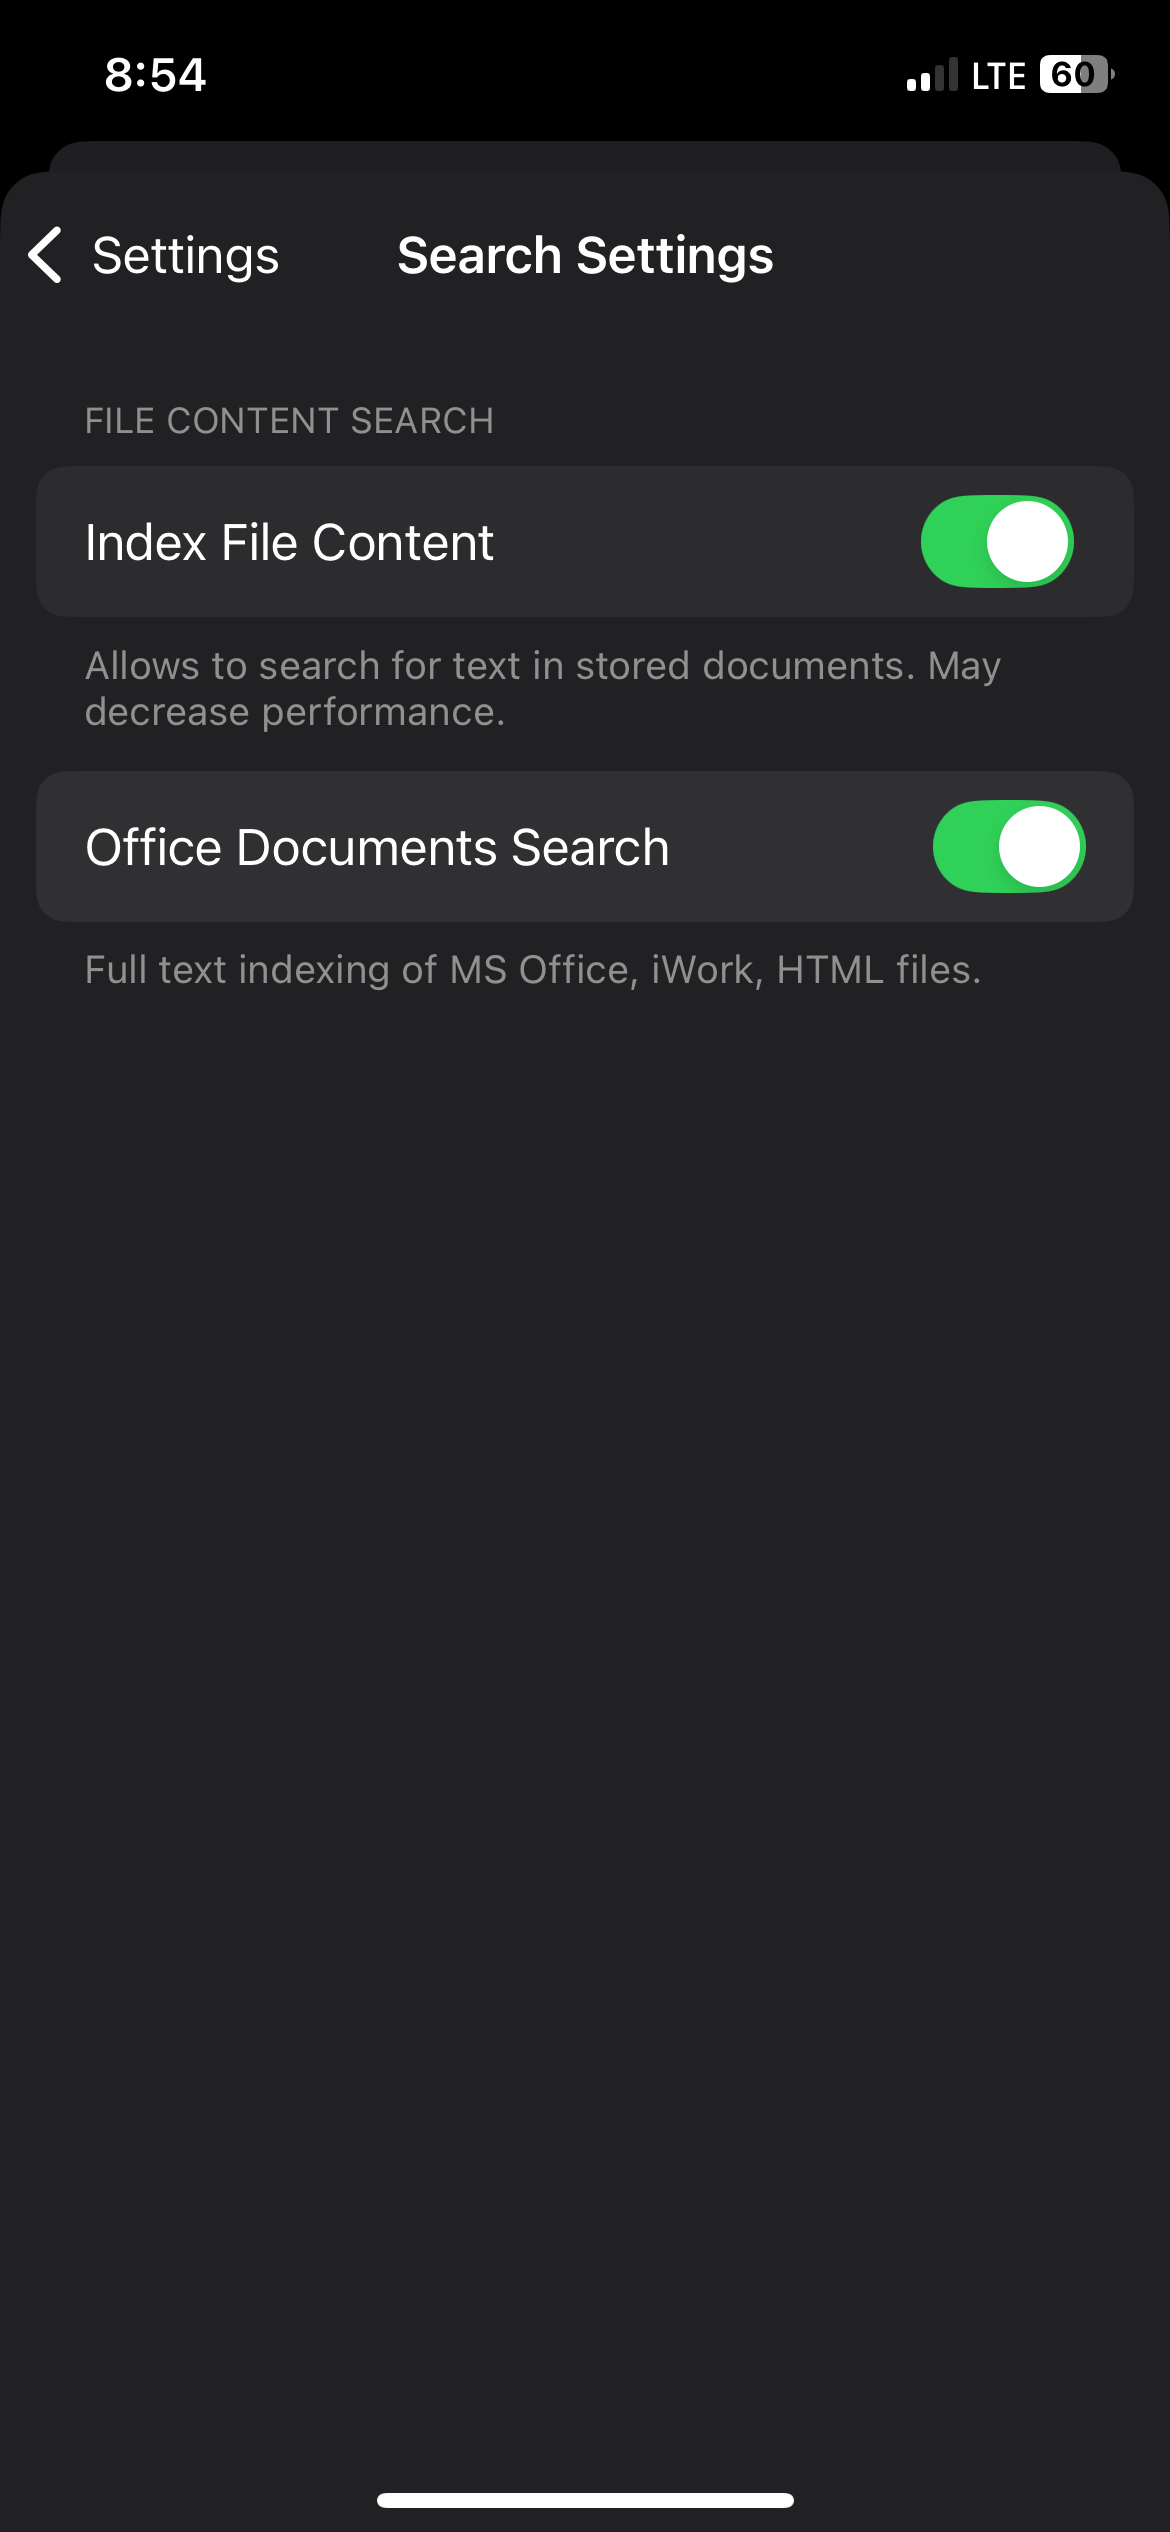The image size is (1170, 2532).
Task: Disable the Index File Content switch
Action: click(x=996, y=542)
